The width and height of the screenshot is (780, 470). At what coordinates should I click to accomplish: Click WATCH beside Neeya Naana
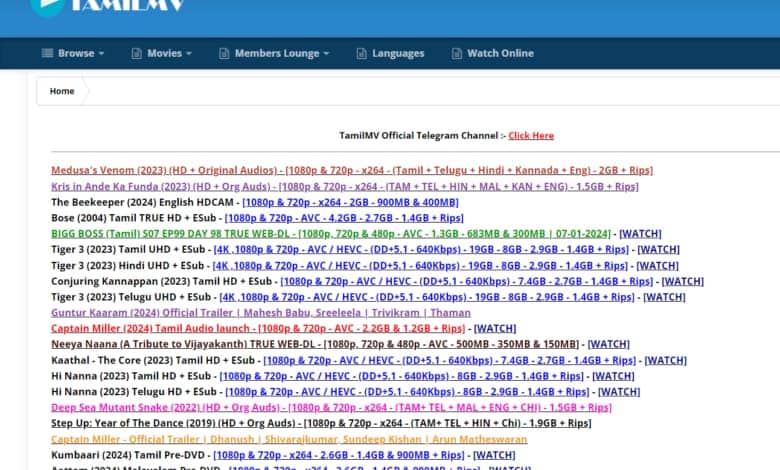609,344
